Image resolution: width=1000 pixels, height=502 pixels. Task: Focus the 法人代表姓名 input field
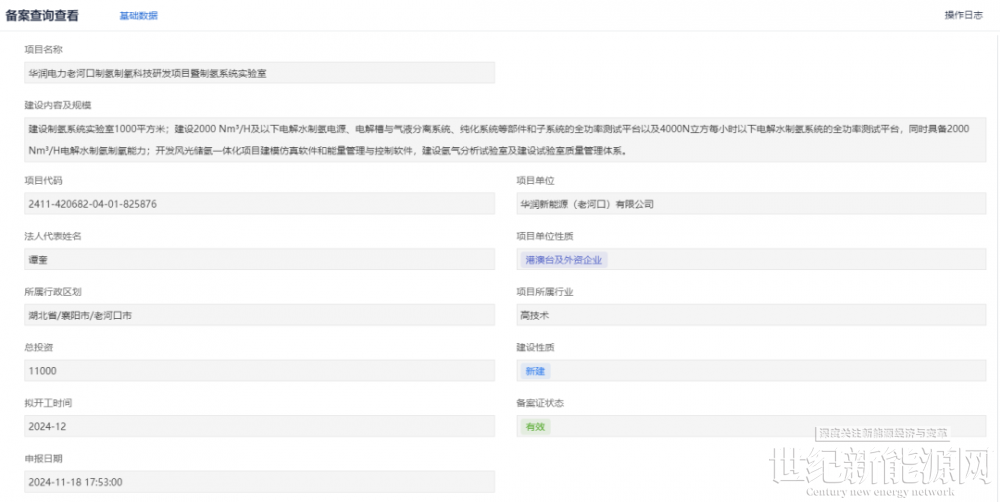pos(259,259)
